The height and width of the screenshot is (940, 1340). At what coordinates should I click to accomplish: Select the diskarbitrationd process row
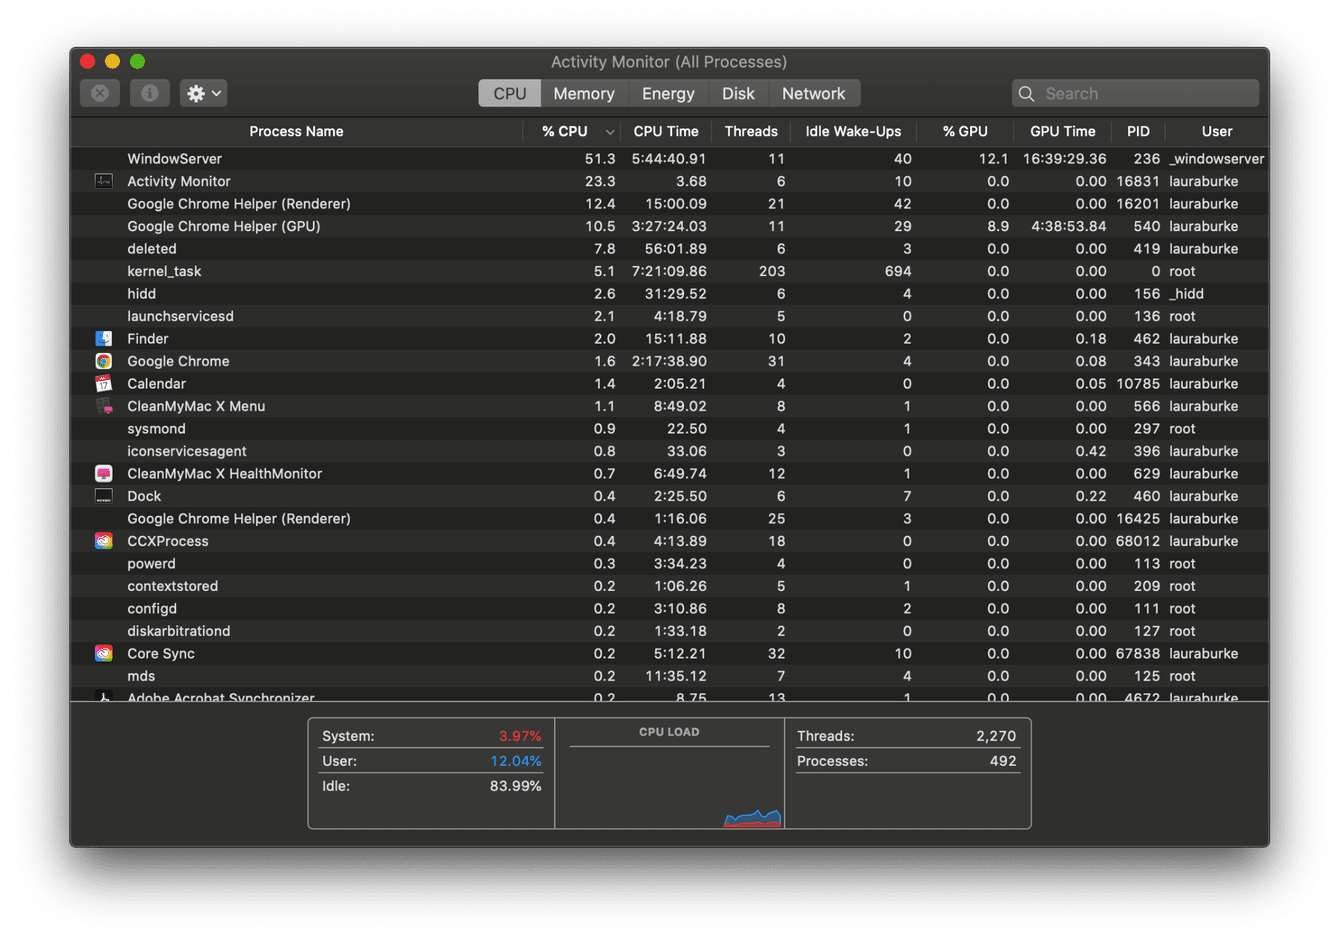pyautogui.click(x=669, y=631)
